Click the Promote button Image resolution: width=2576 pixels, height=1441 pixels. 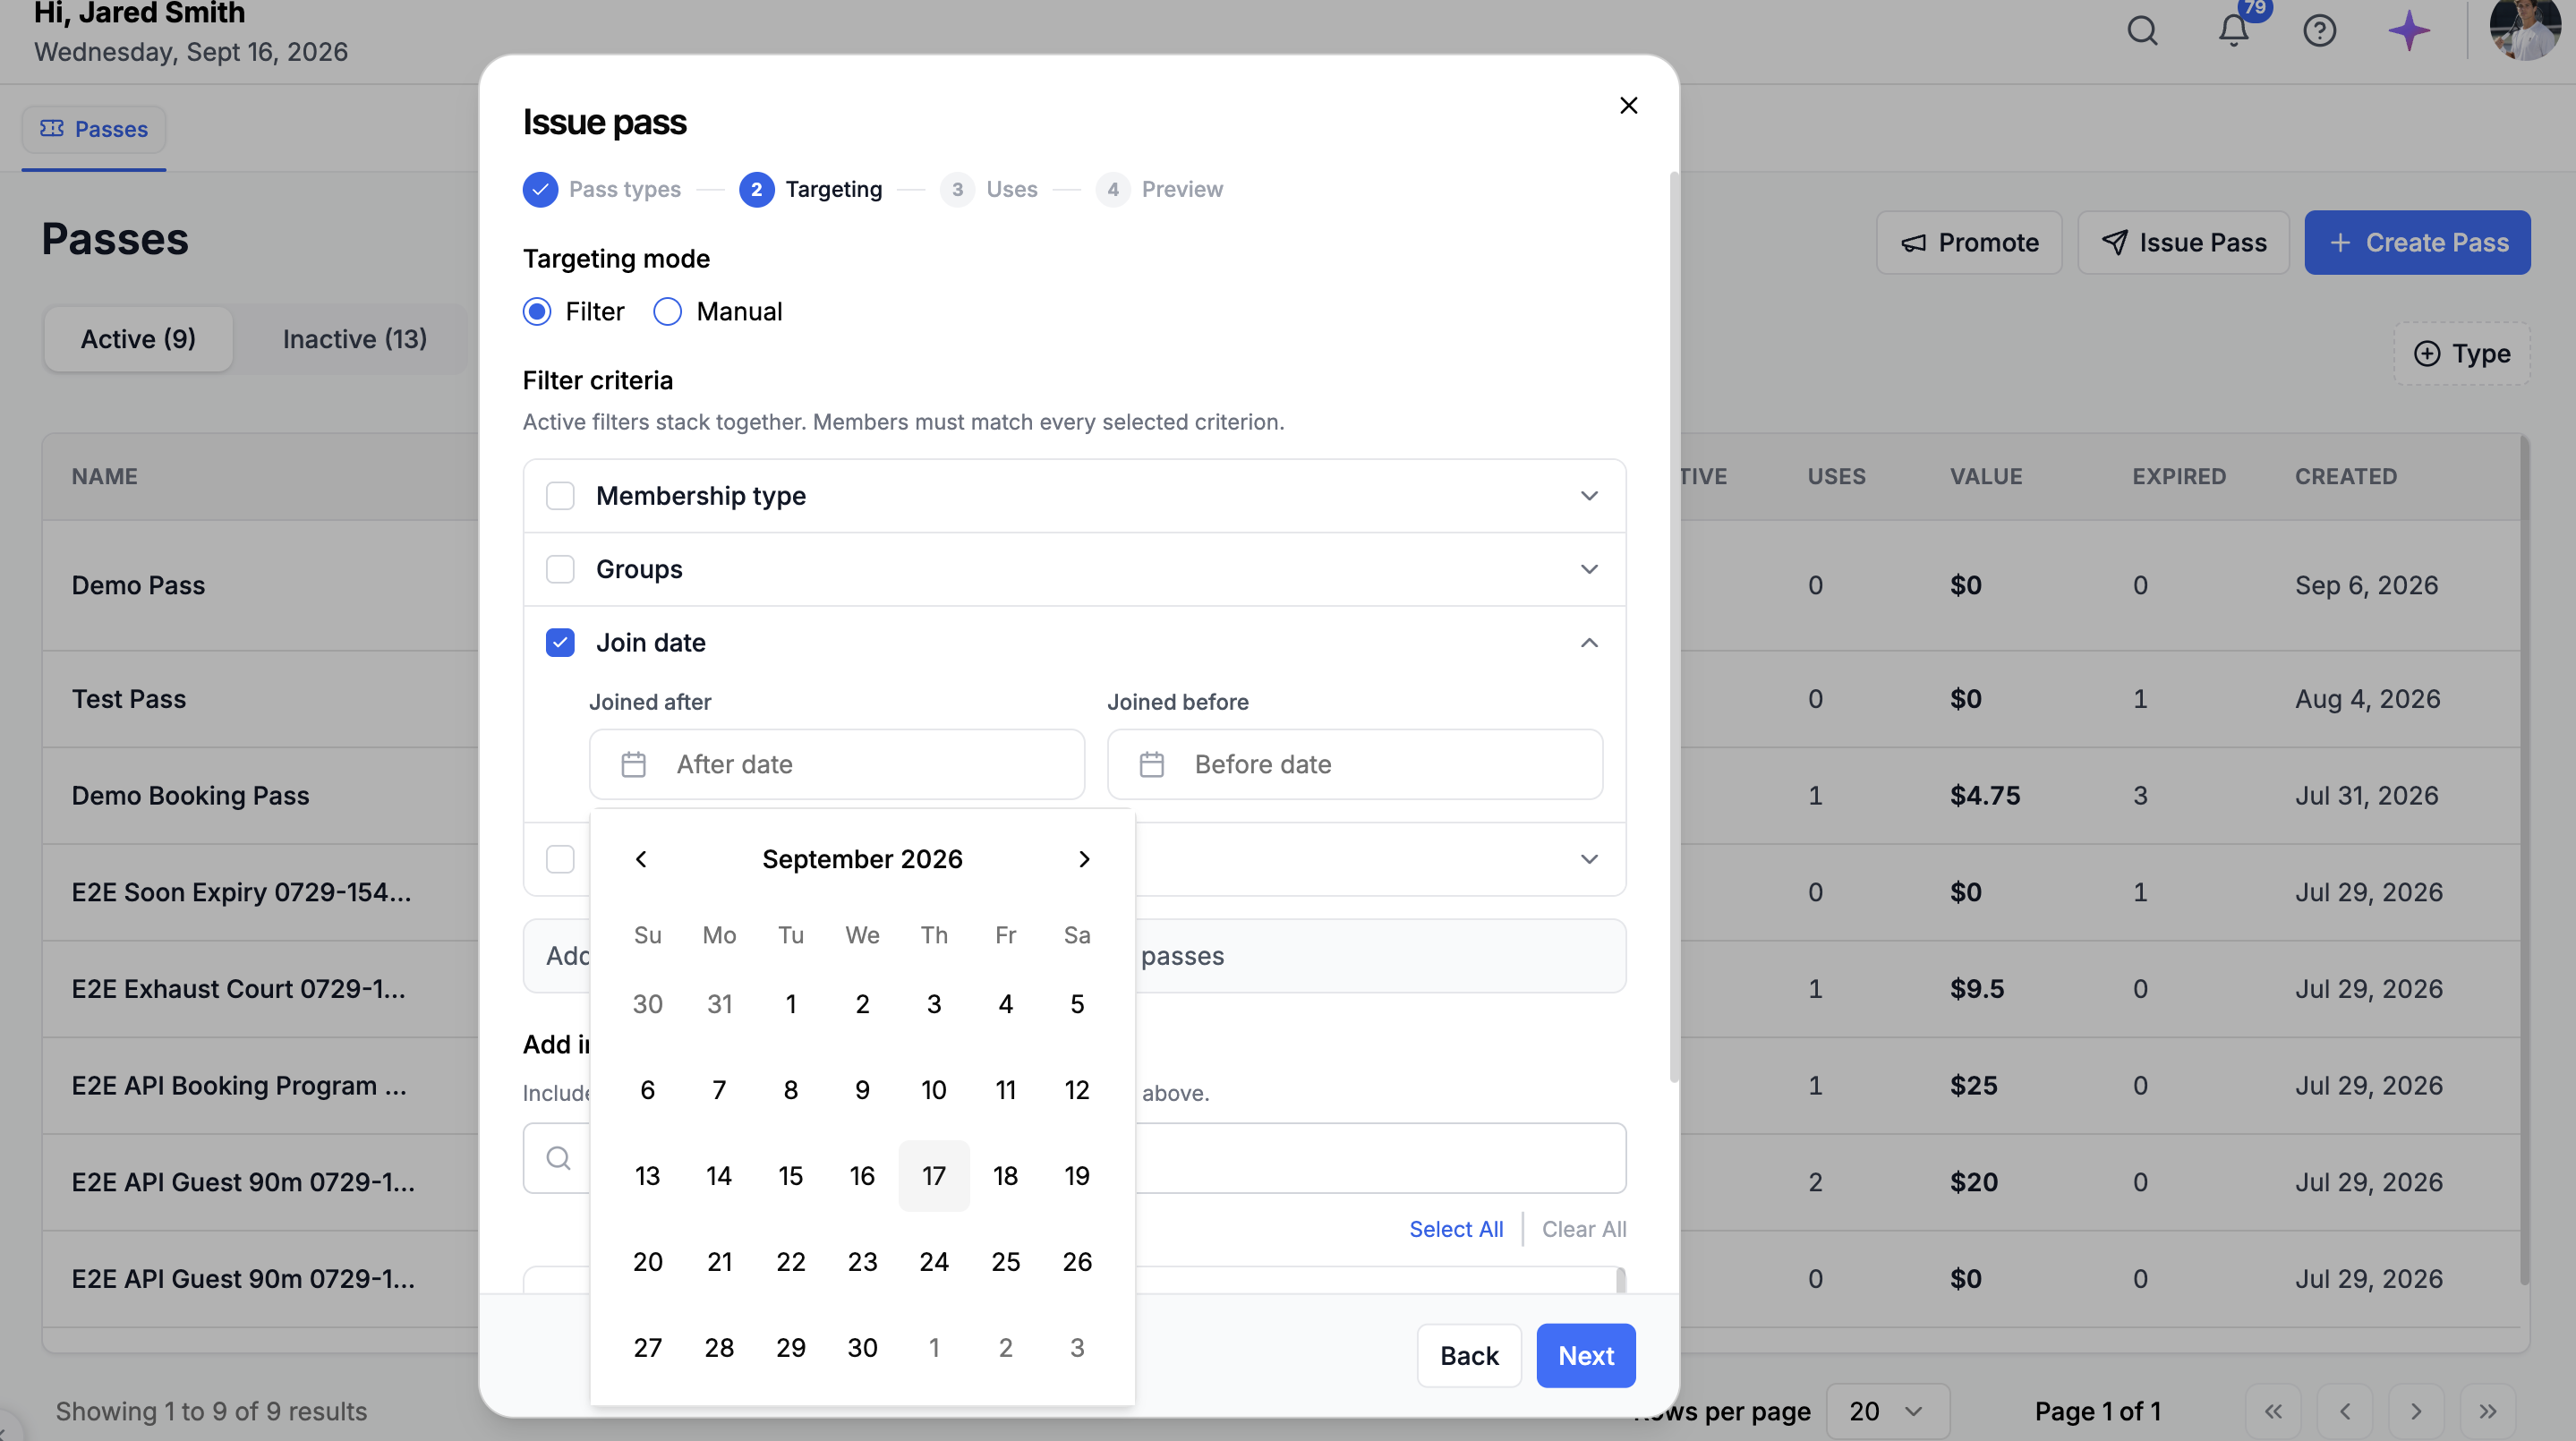(1969, 242)
